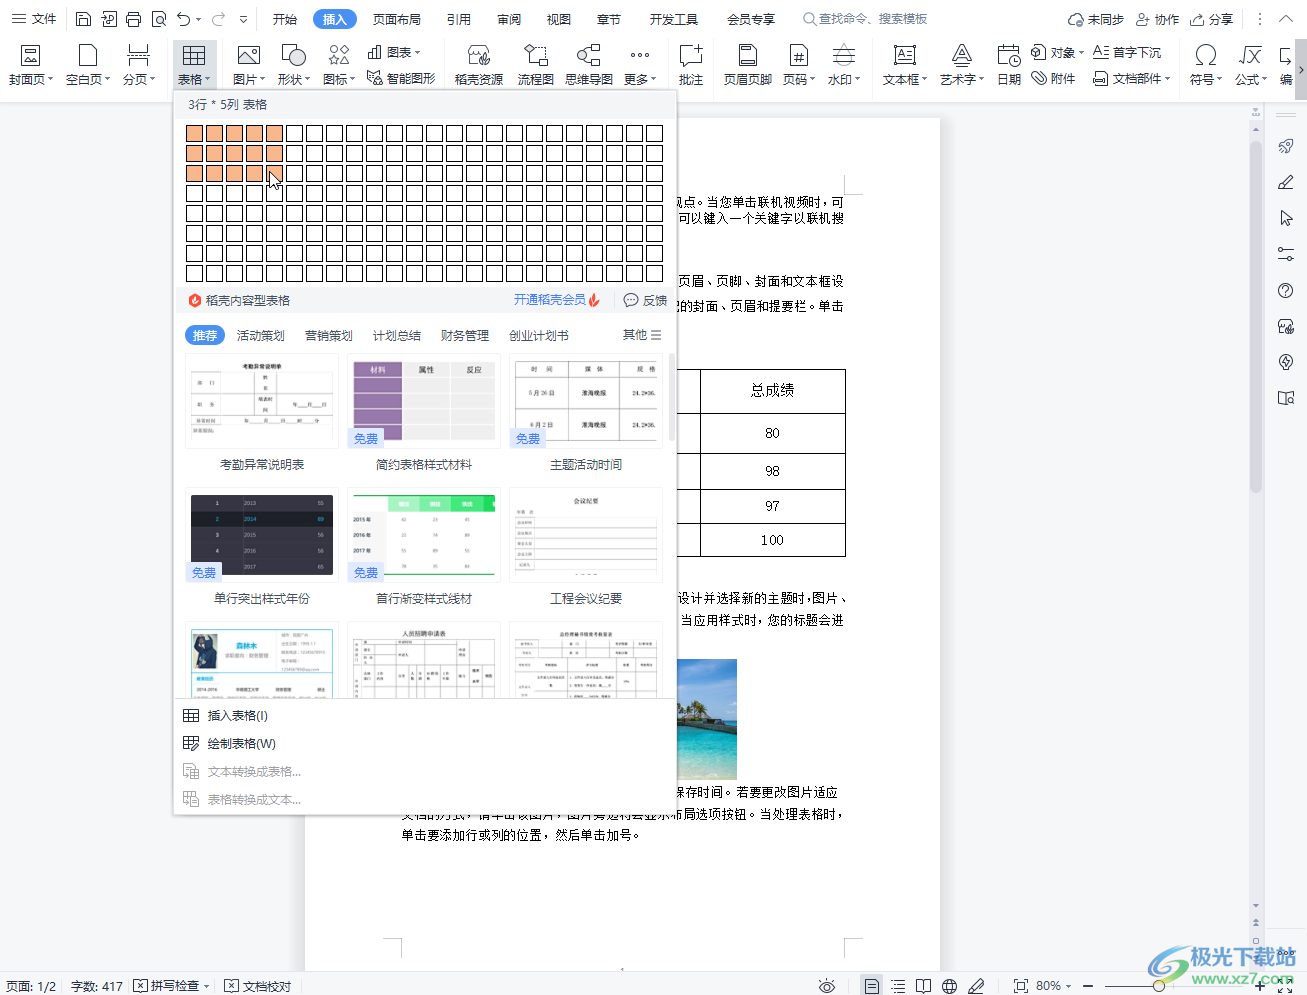
Task: Switch to the Review (审阅) tab
Action: point(509,19)
